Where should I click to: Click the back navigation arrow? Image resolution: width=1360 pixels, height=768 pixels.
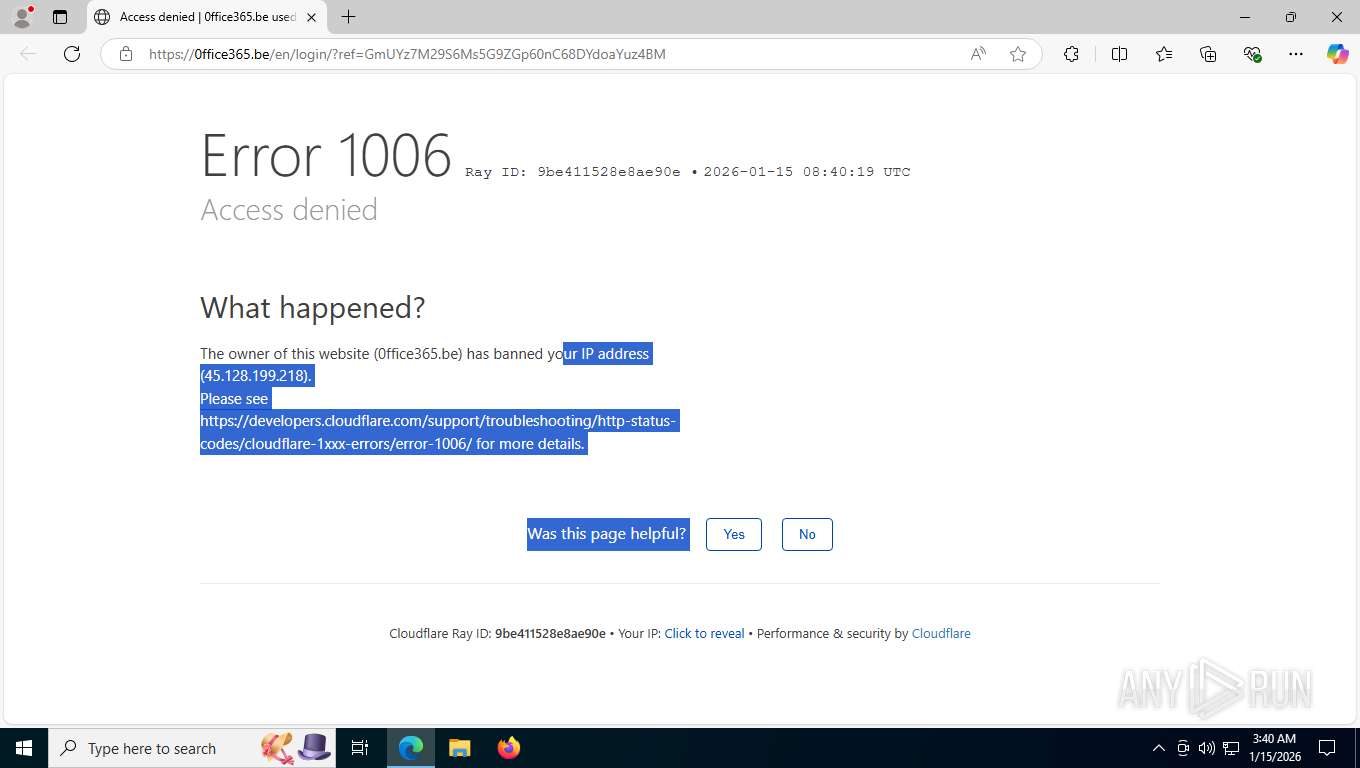(x=28, y=54)
